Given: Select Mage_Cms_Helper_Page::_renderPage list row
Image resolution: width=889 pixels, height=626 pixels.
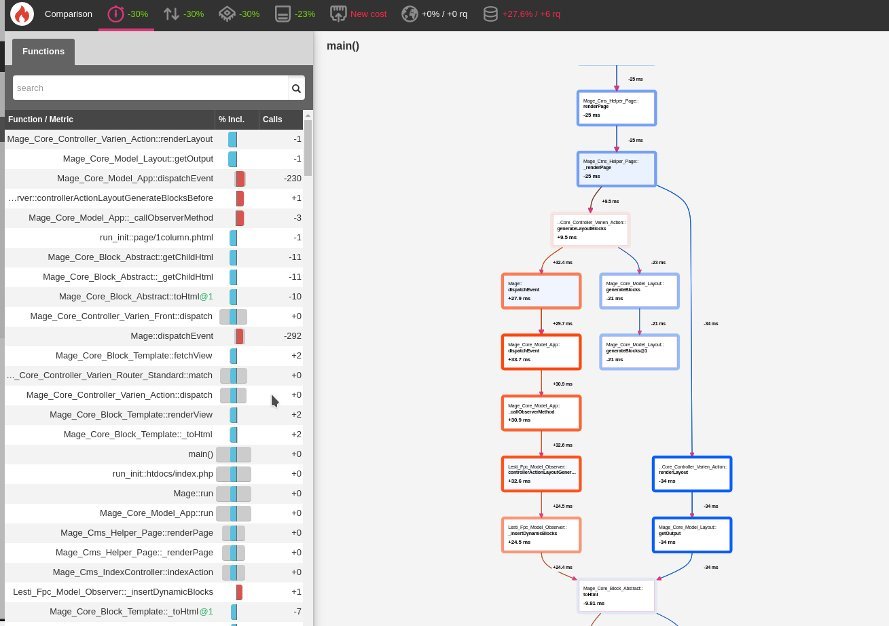Looking at the screenshot, I should pos(154,552).
